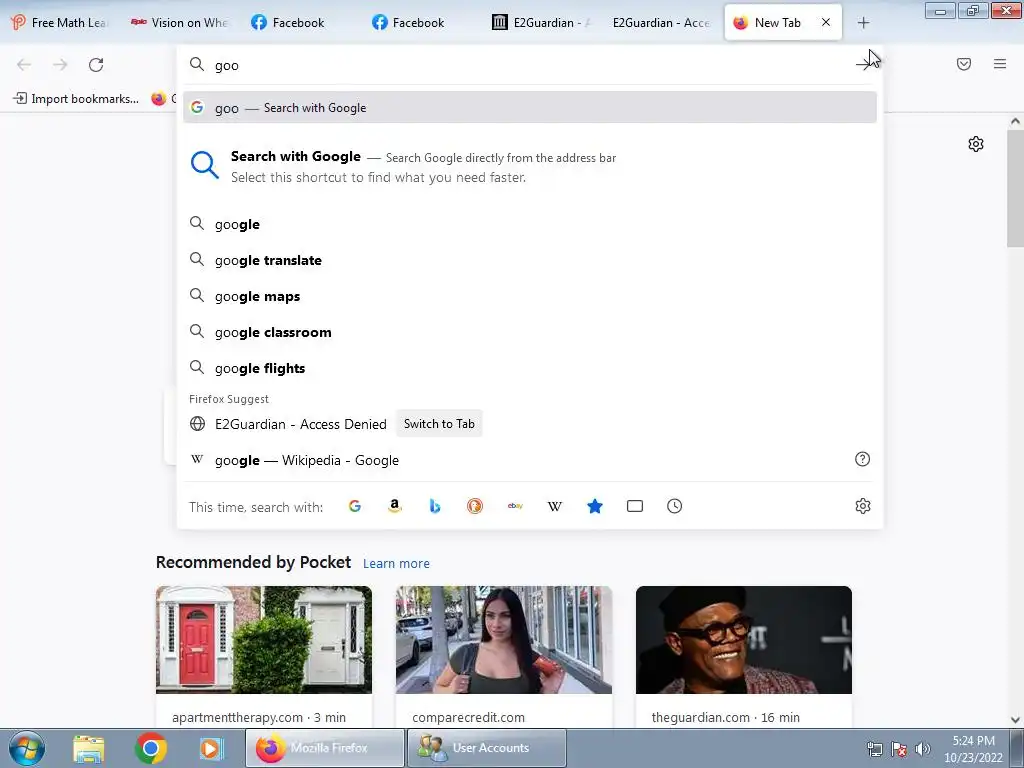Switch to the Free Math Learning tab
The height and width of the screenshot is (768, 1024).
pos(60,23)
